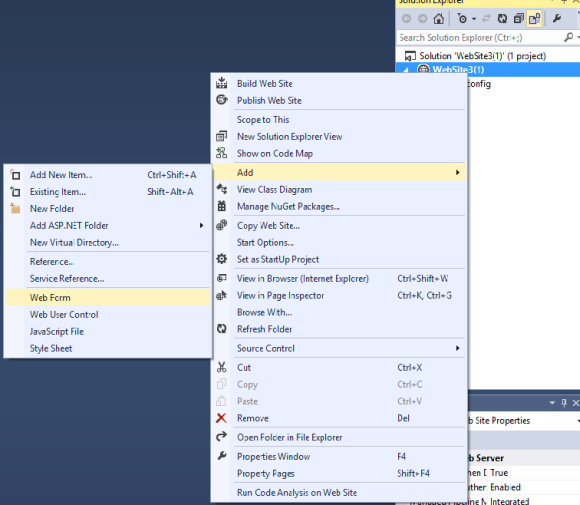The width and height of the screenshot is (580, 505).
Task: Collapse the WebSite3(1) project node
Action: pos(407,70)
